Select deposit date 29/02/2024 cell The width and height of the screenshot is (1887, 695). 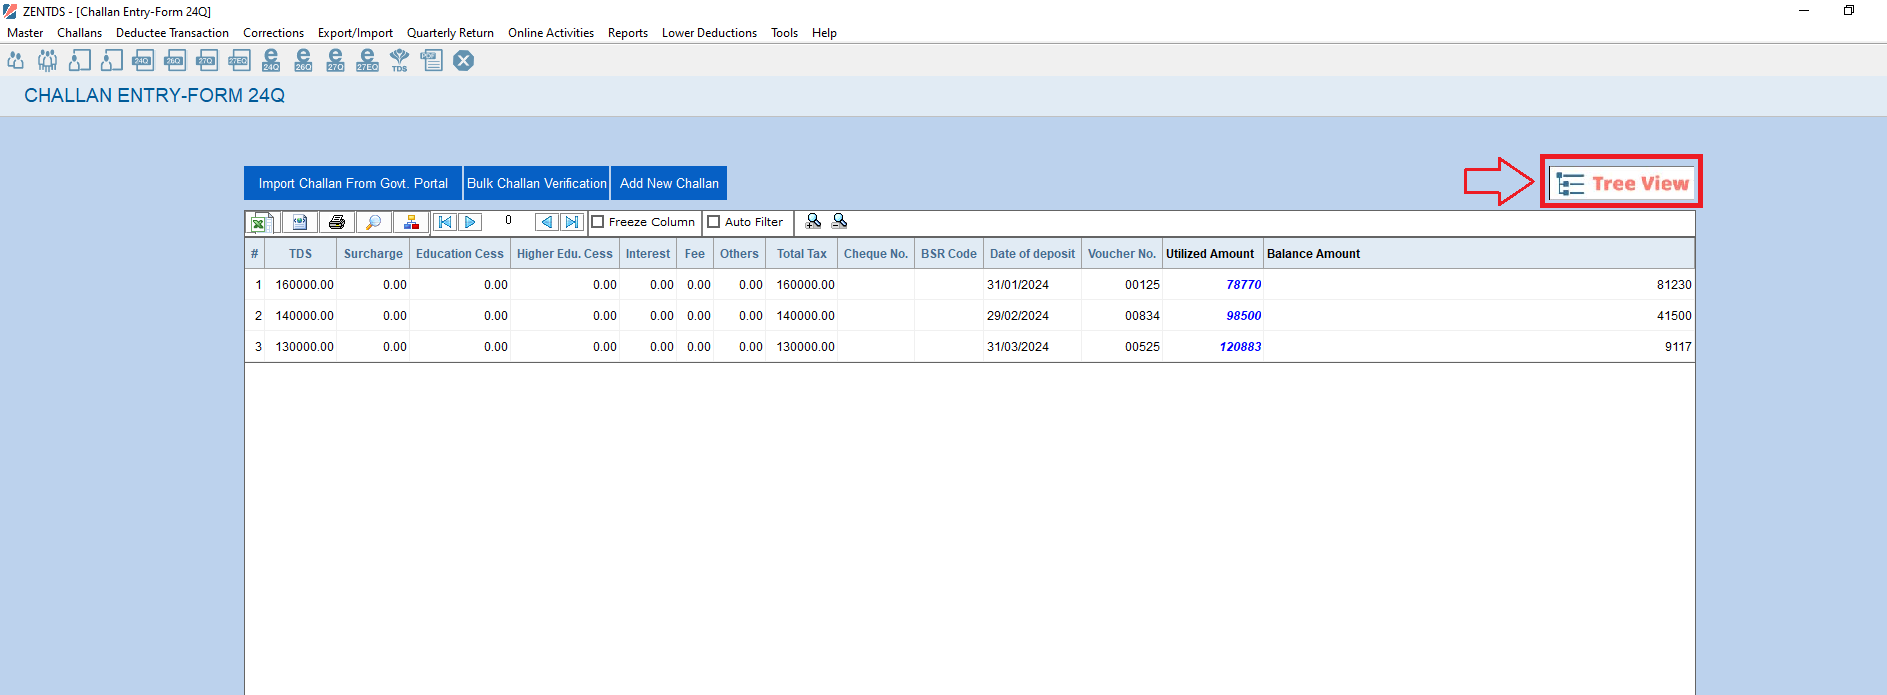[x=1032, y=316]
